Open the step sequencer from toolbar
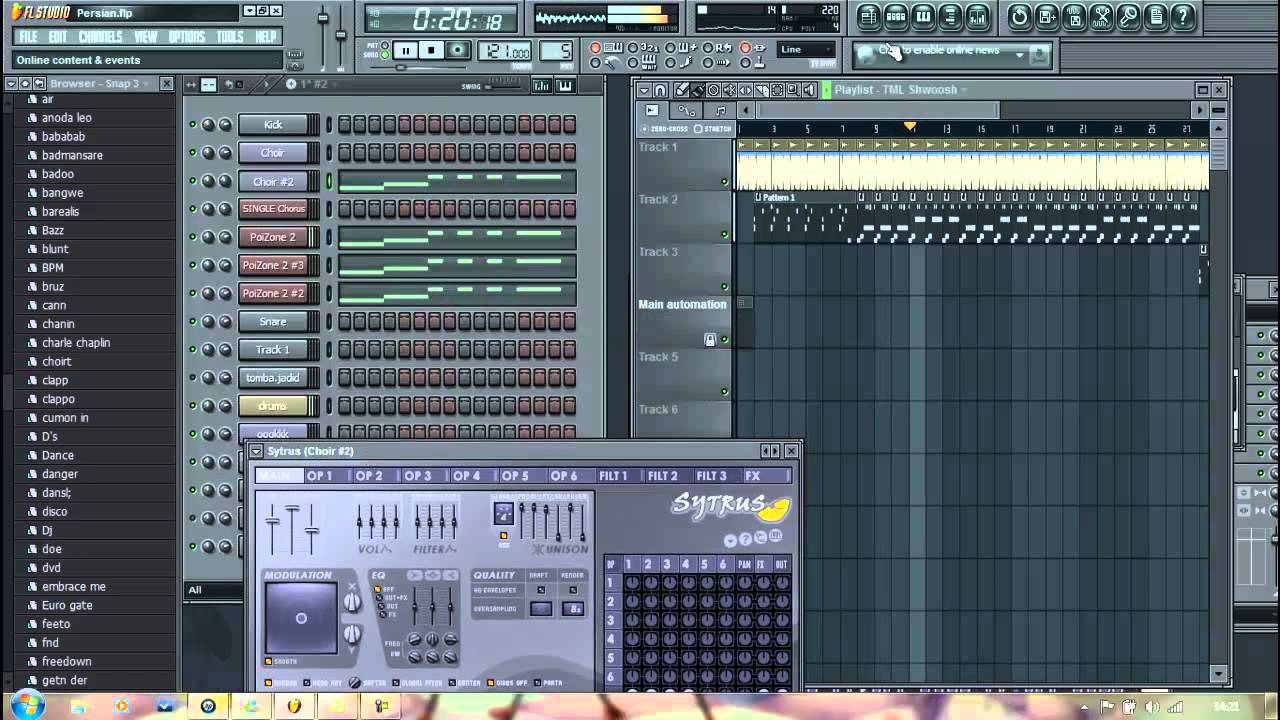The height and width of the screenshot is (720, 1280). (896, 16)
